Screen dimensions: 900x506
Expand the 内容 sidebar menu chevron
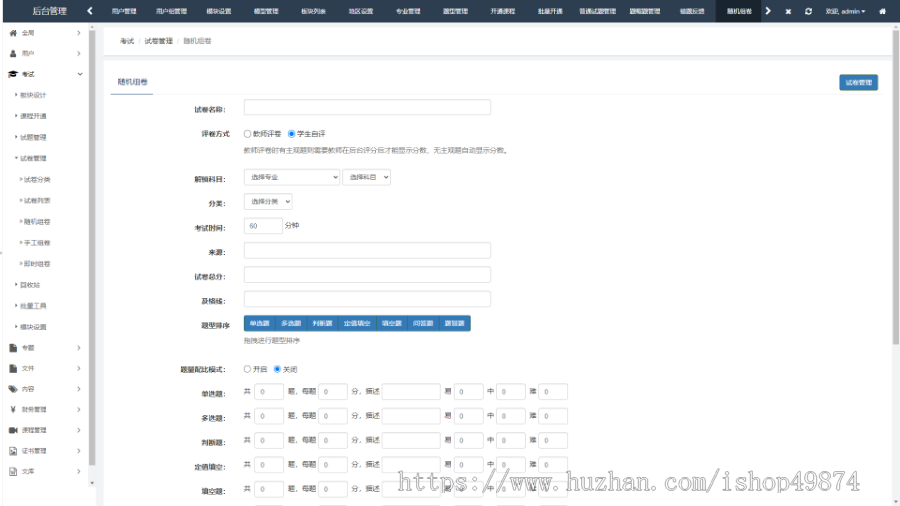79,389
